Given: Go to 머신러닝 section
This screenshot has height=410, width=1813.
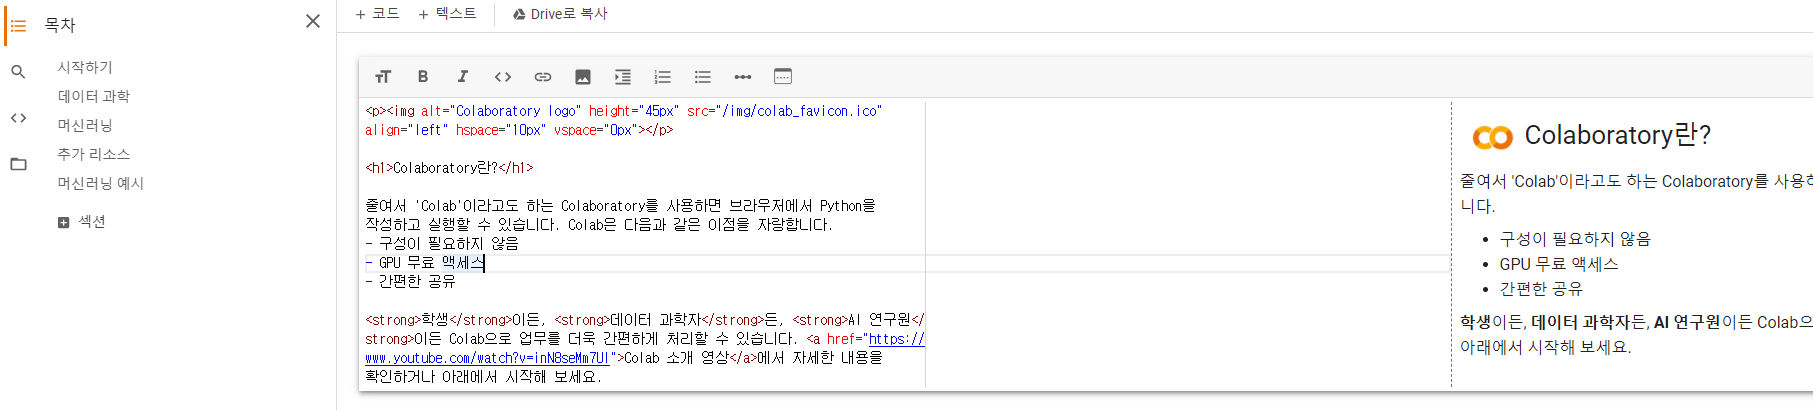Looking at the screenshot, I should click(85, 125).
